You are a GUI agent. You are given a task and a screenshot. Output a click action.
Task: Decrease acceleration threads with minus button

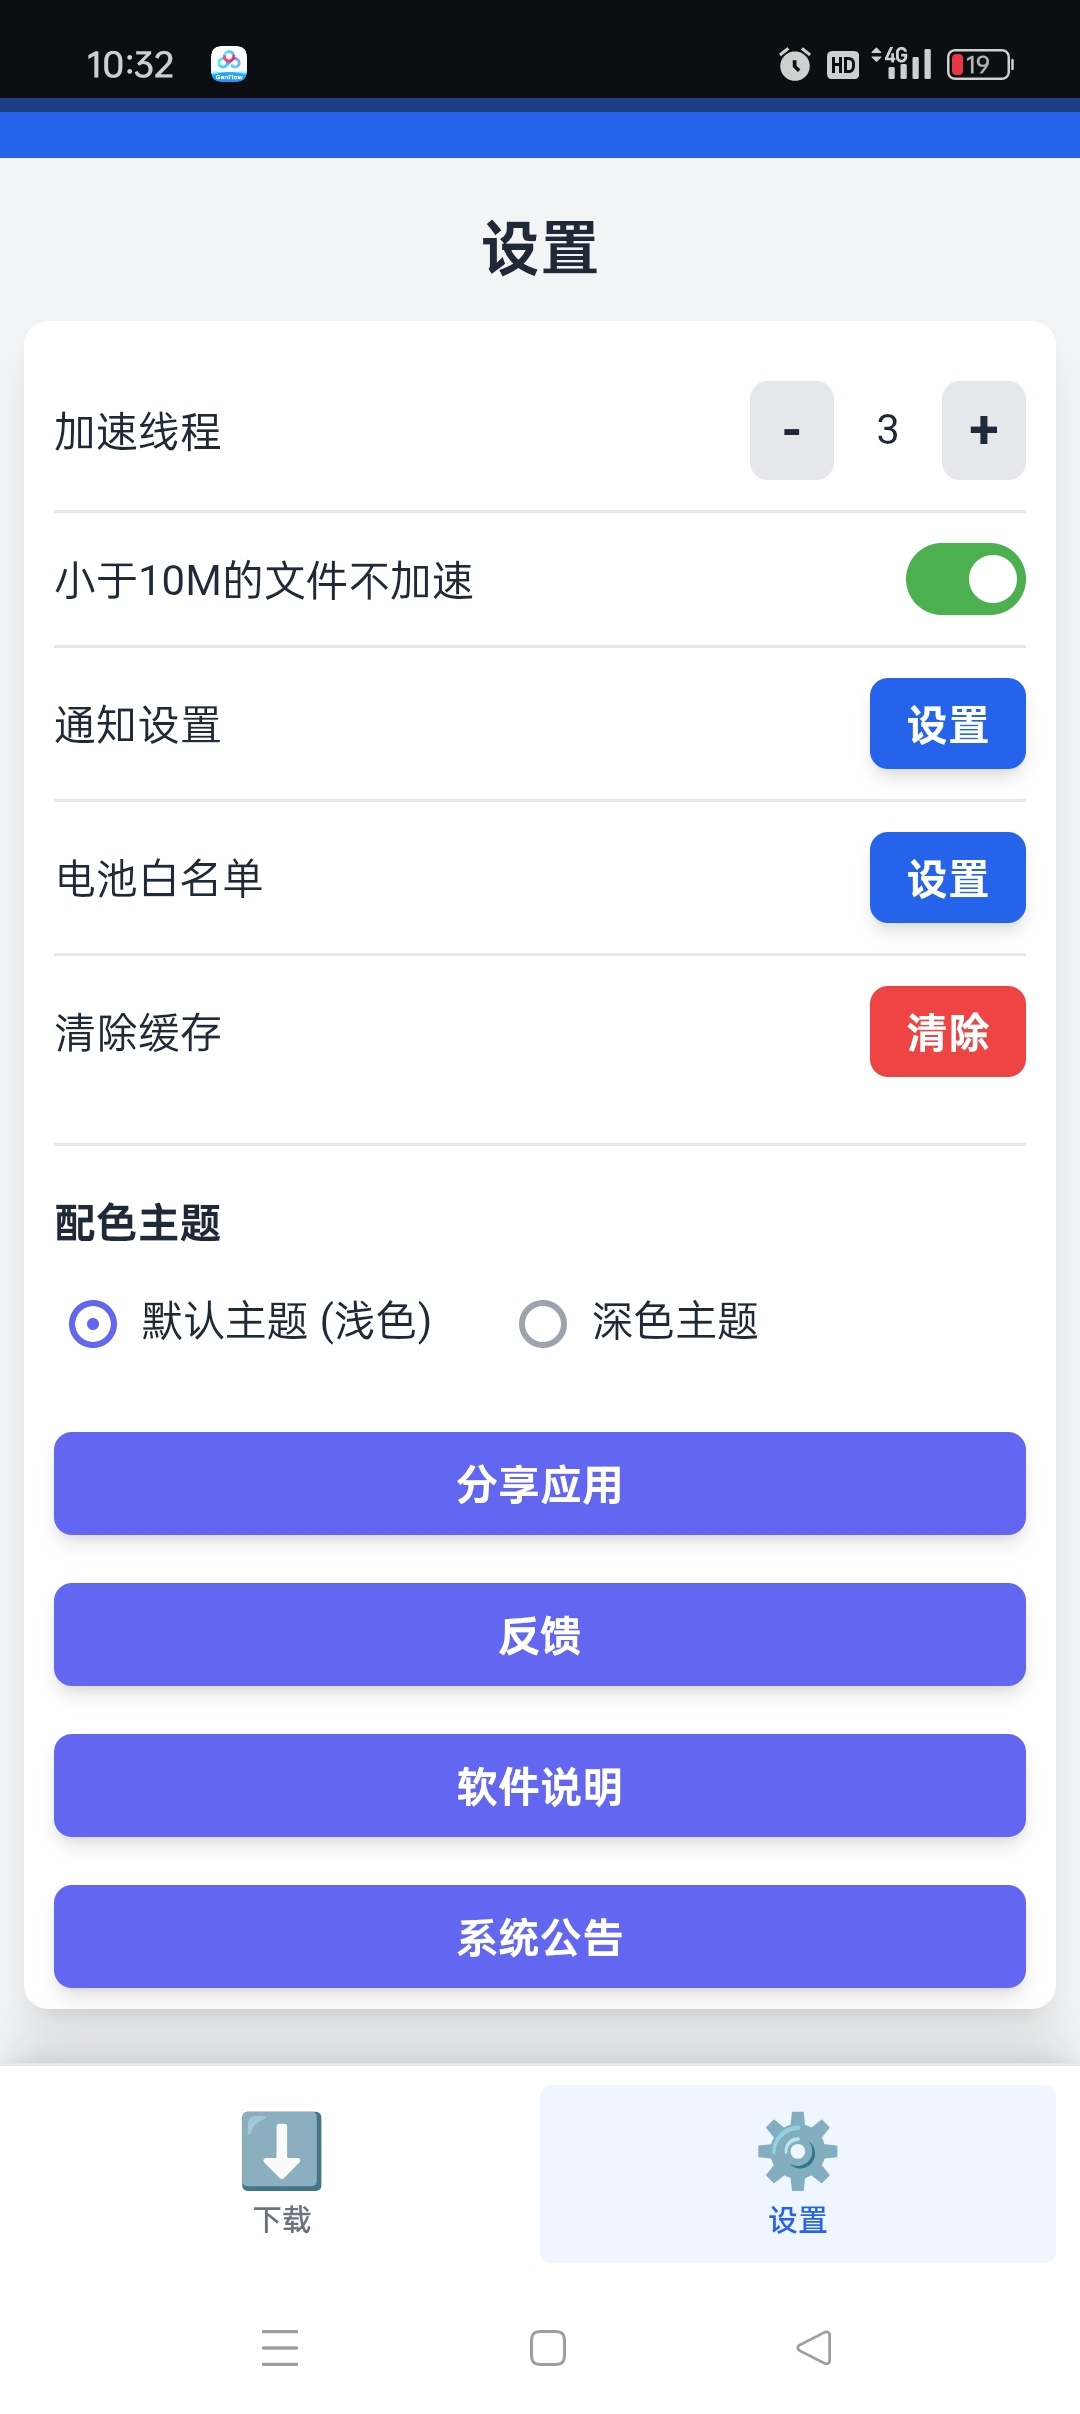(x=791, y=430)
